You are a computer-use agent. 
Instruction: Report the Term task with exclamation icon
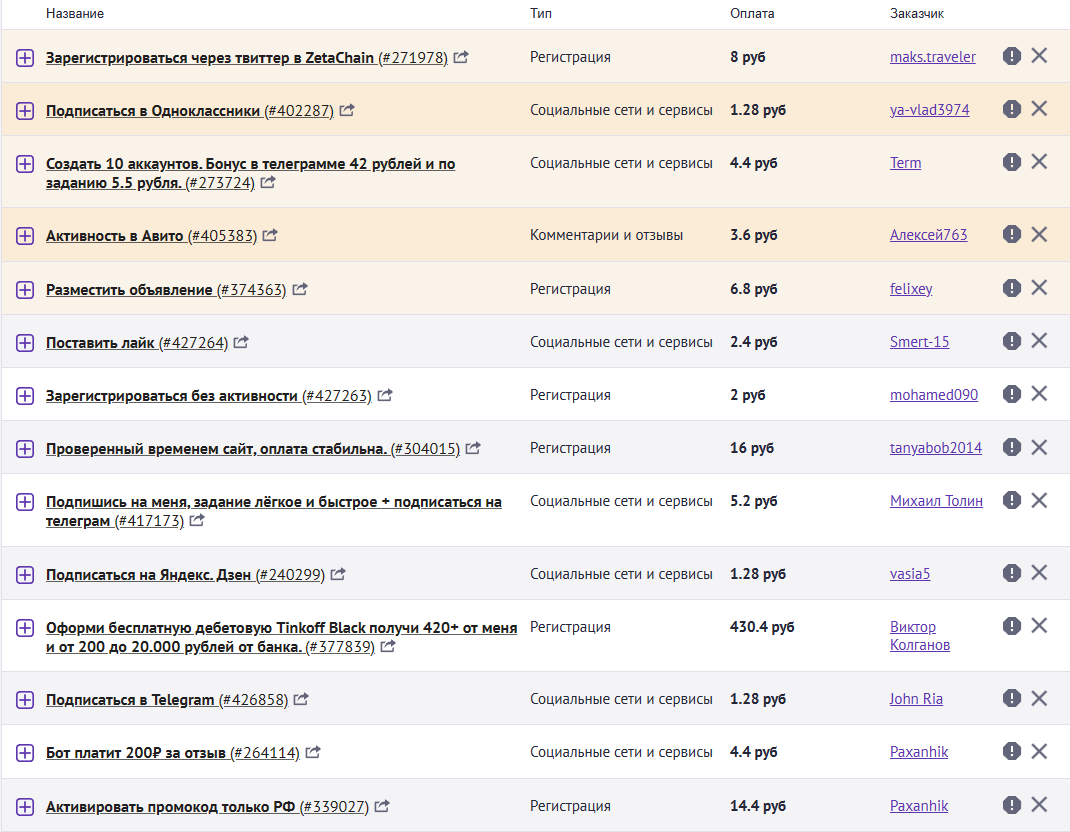point(1011,162)
